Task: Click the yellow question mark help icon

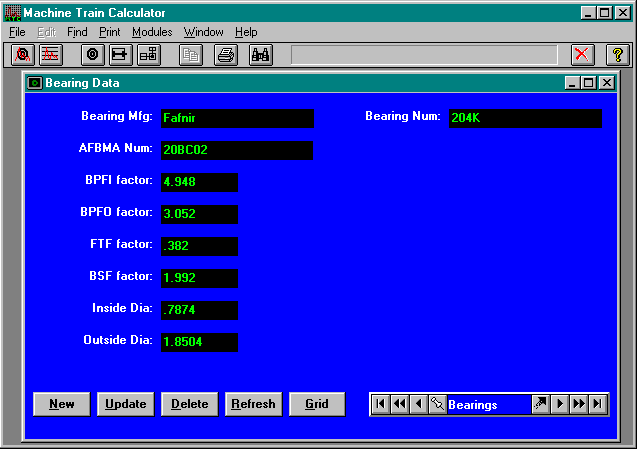Action: point(617,54)
